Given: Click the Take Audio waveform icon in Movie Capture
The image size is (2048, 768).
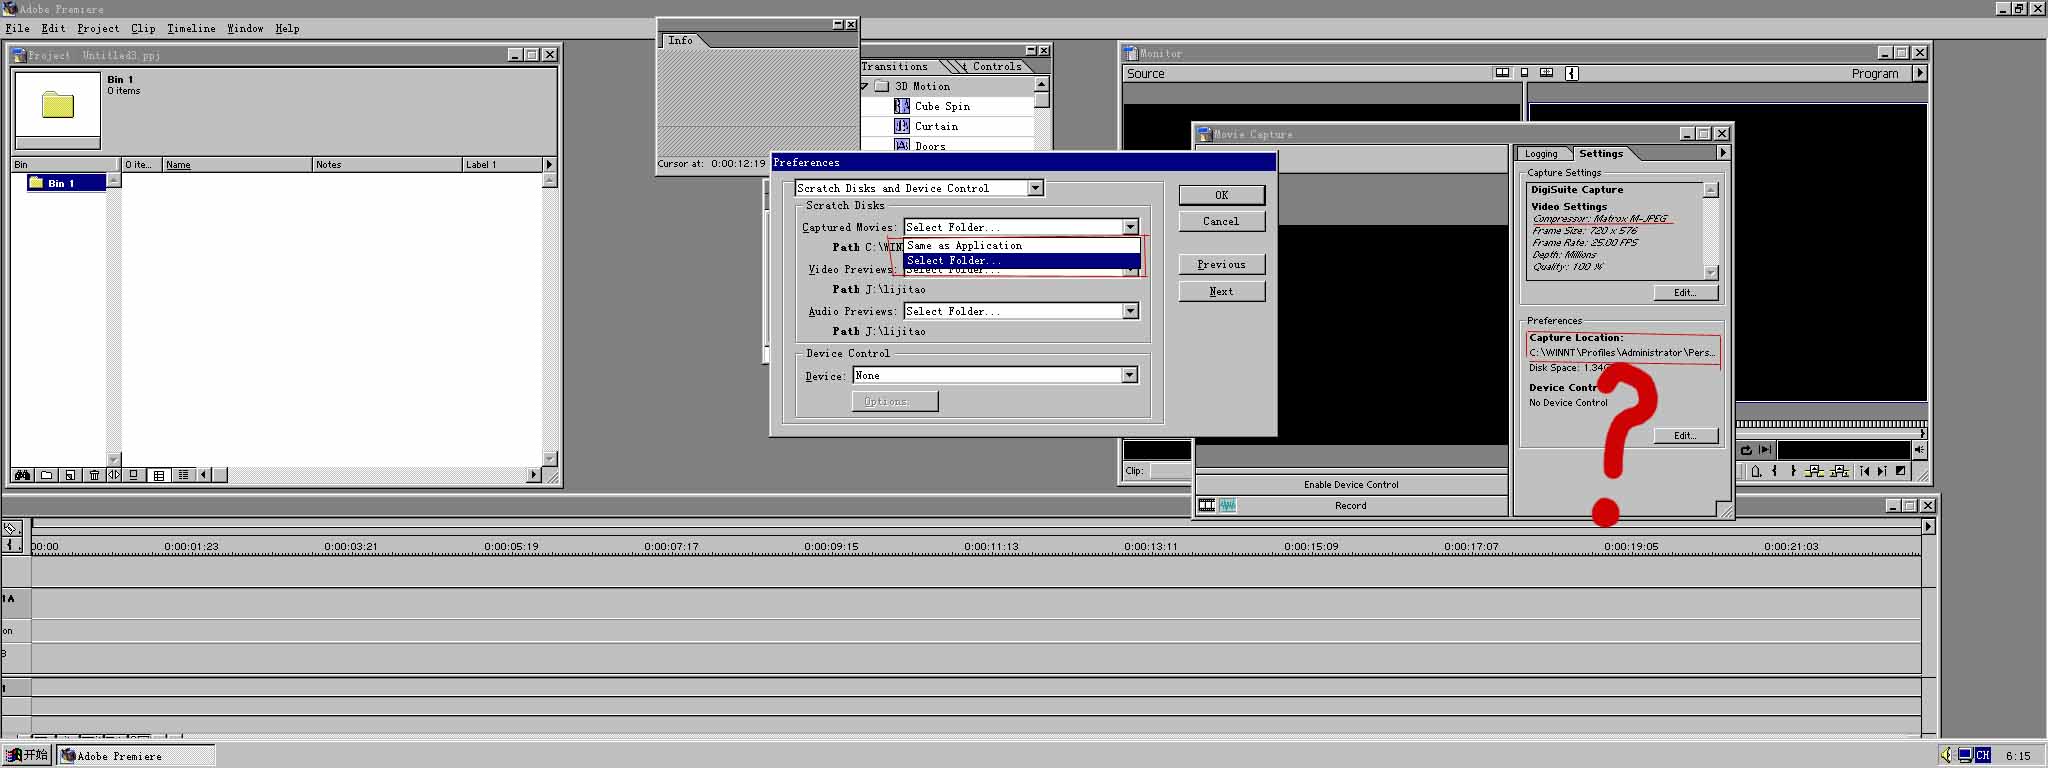Looking at the screenshot, I should tap(1228, 506).
